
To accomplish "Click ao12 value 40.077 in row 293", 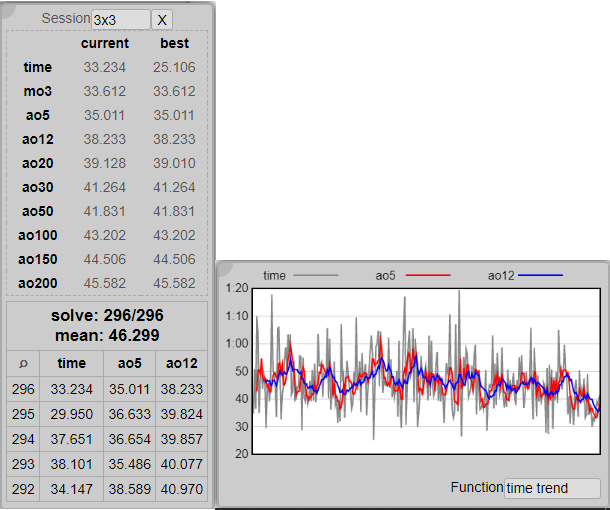I will tap(182, 464).
